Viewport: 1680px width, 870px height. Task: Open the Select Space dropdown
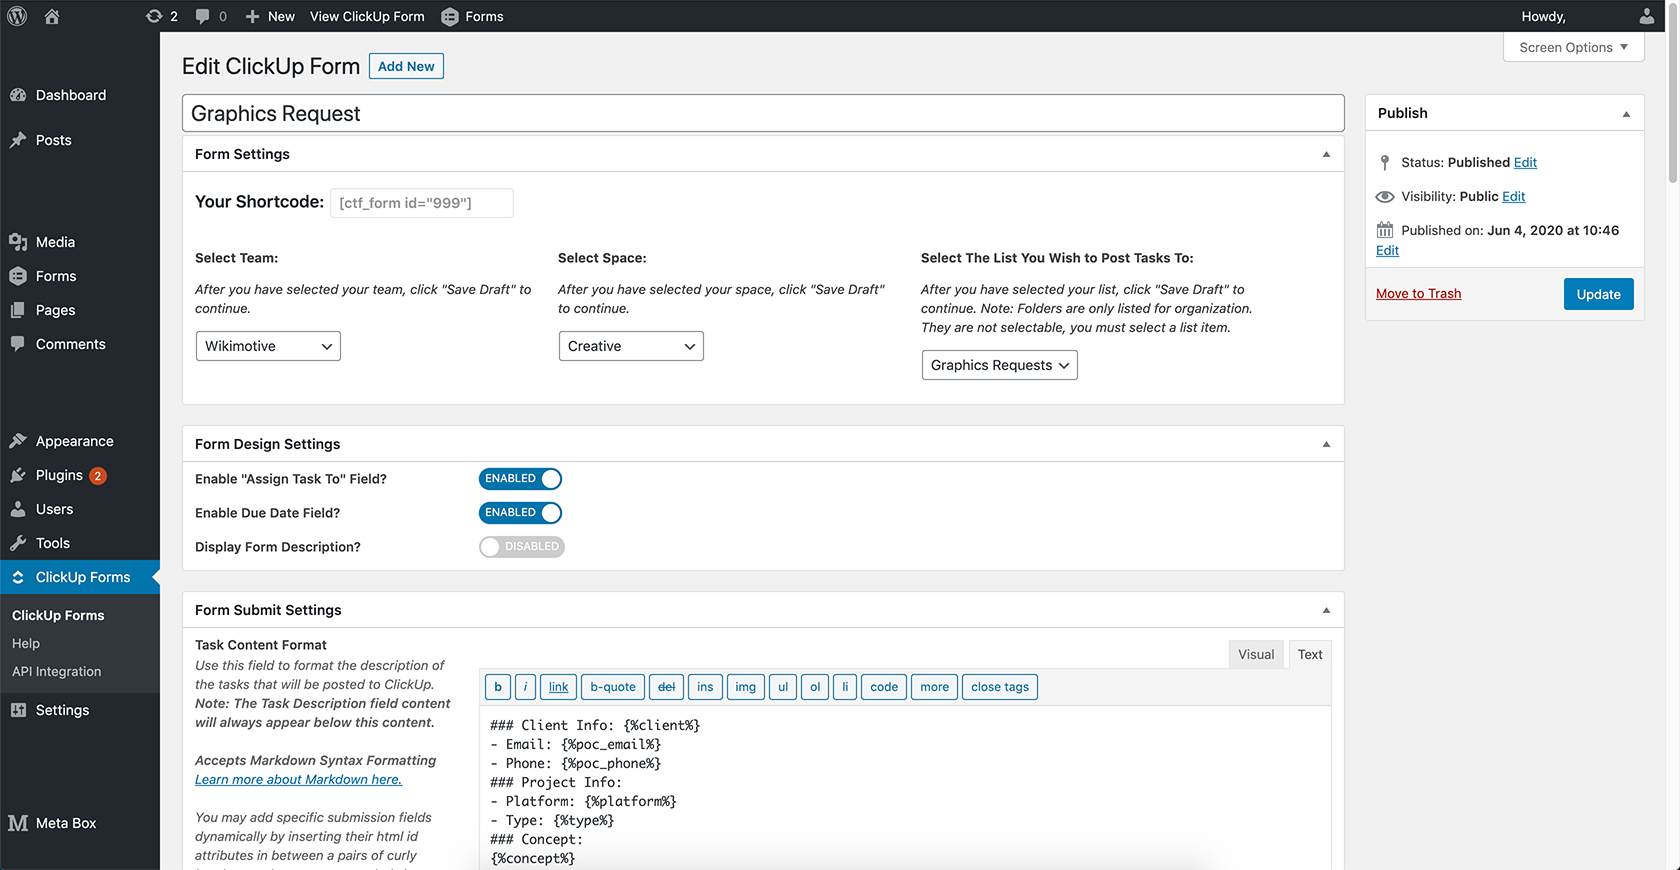(x=631, y=346)
